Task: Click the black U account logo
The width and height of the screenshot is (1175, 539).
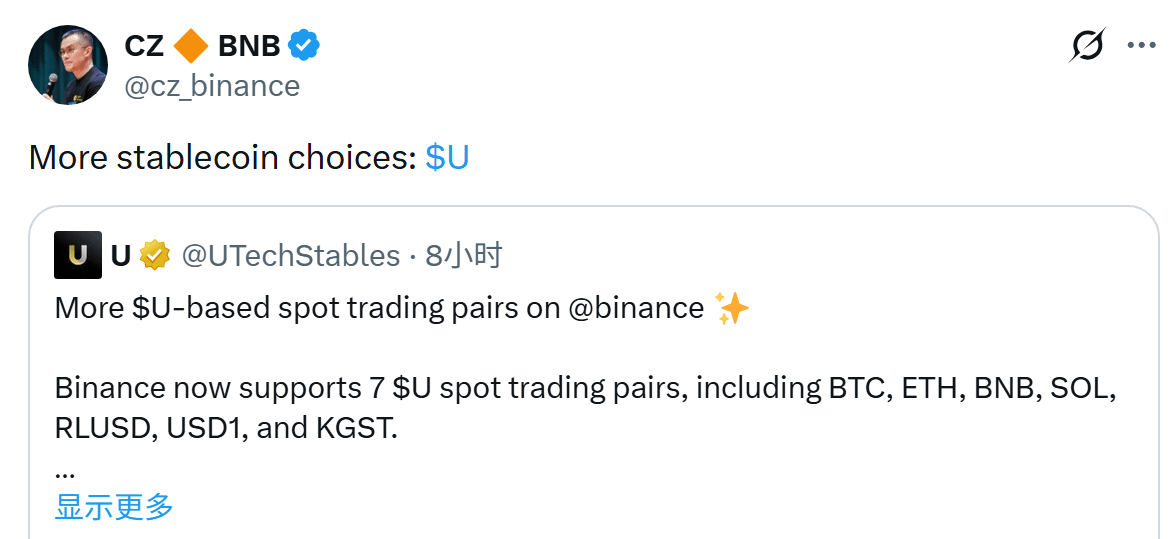Action: pyautogui.click(x=78, y=256)
